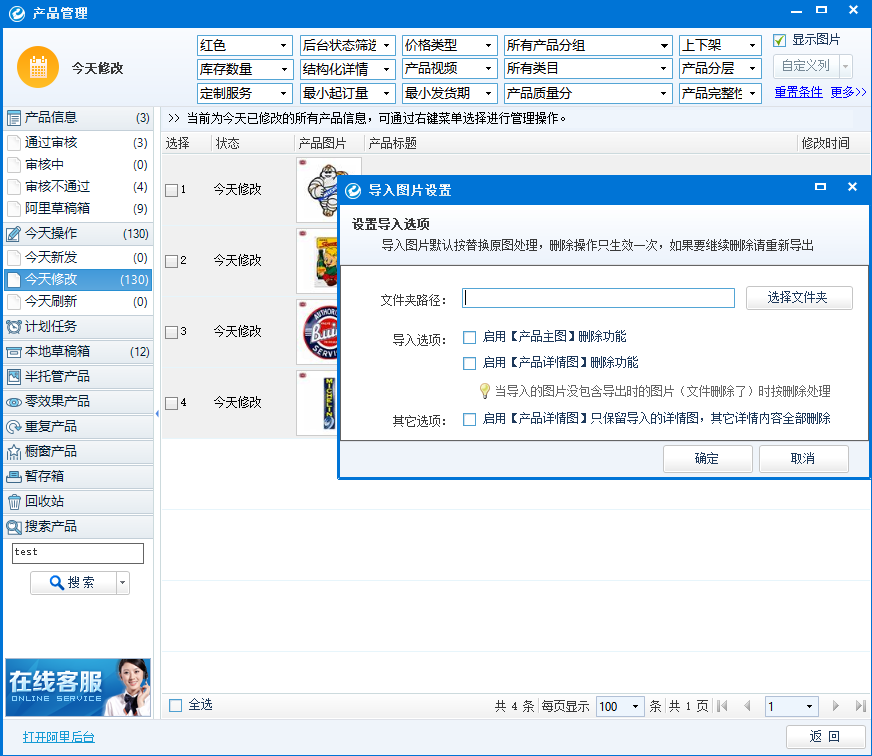Image resolution: width=872 pixels, height=756 pixels.
Task: Enable 启用【产品主图】删除功能 checkbox
Action: pos(469,337)
